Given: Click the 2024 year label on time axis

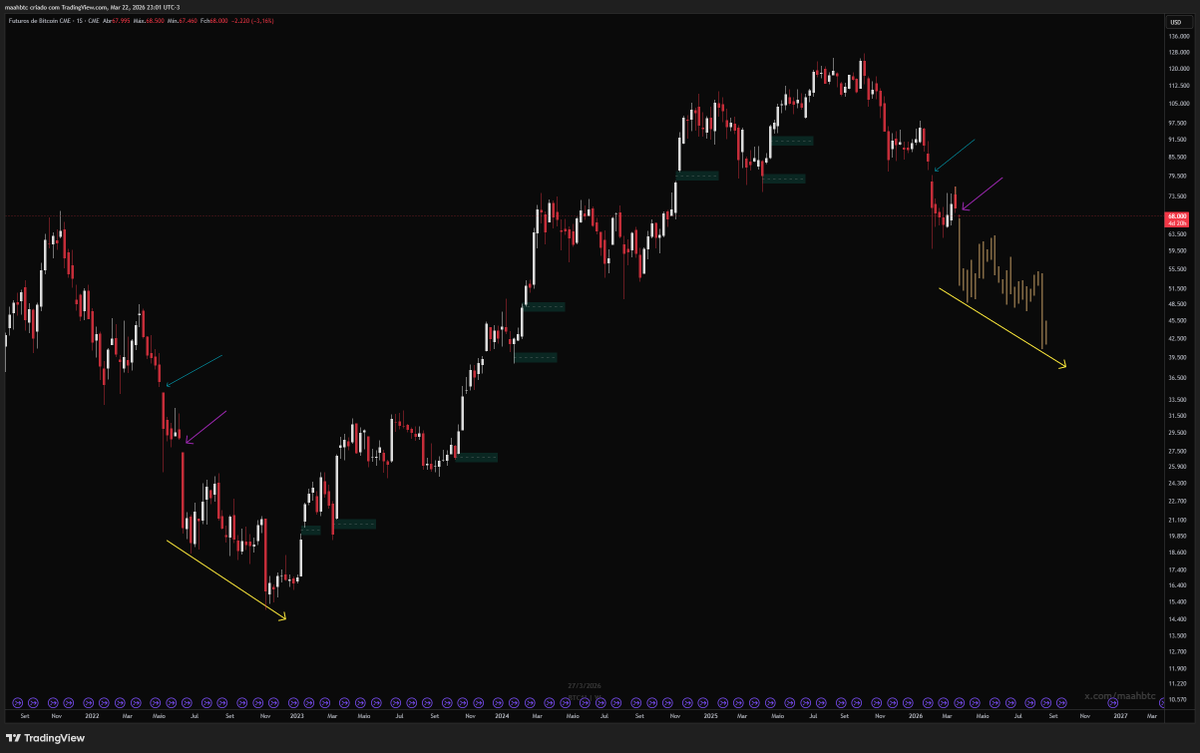Looking at the screenshot, I should tap(502, 716).
